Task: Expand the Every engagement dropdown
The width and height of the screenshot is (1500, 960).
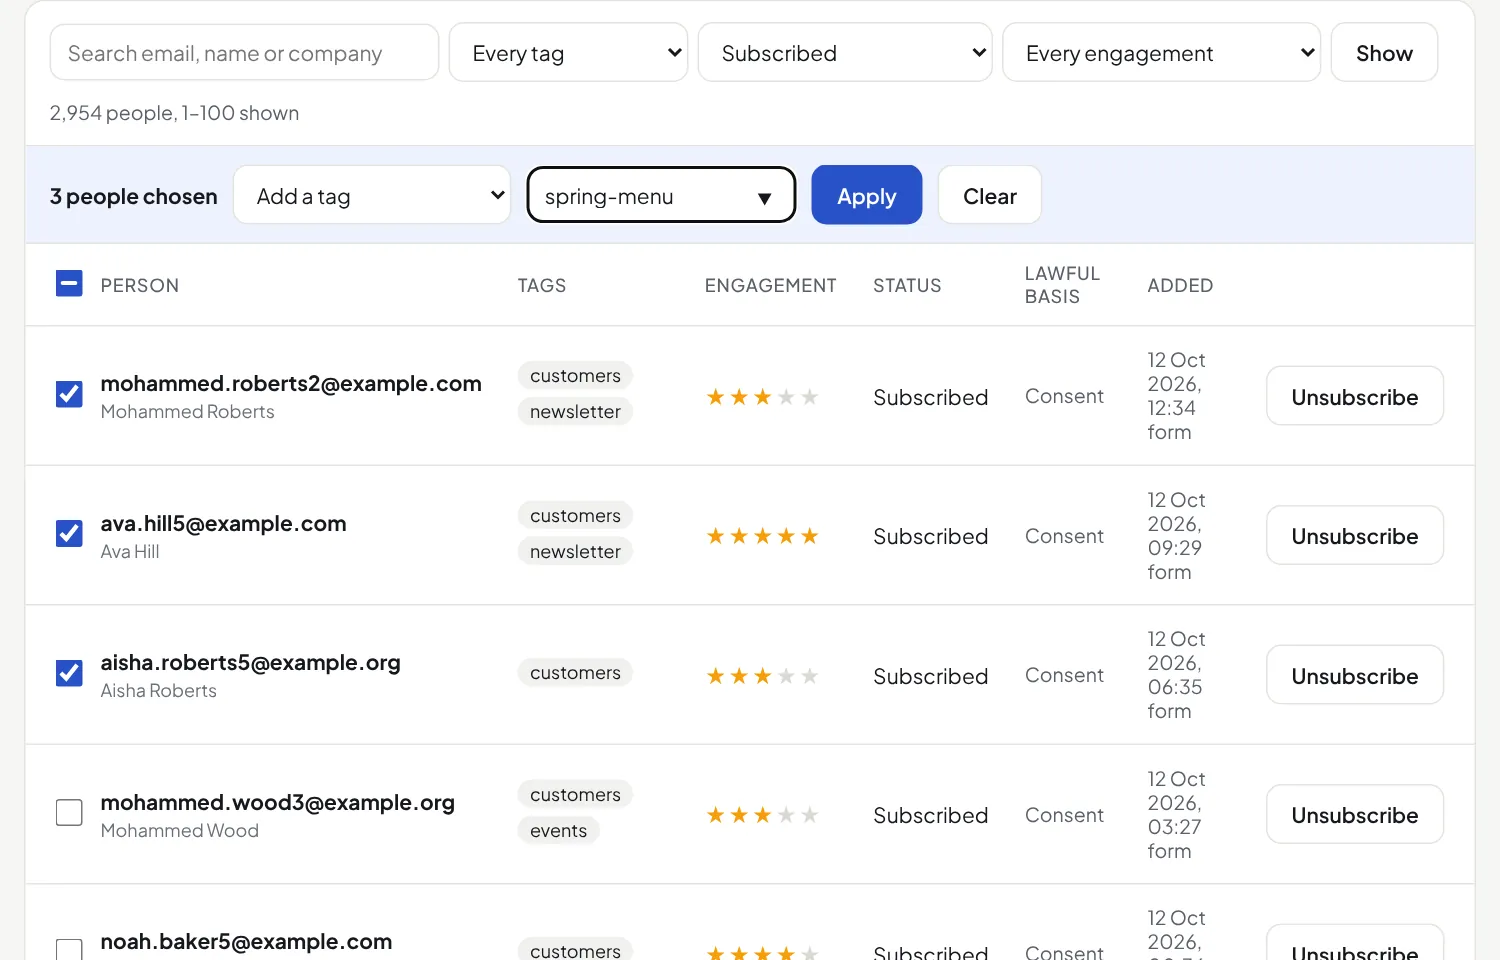Action: [1161, 53]
